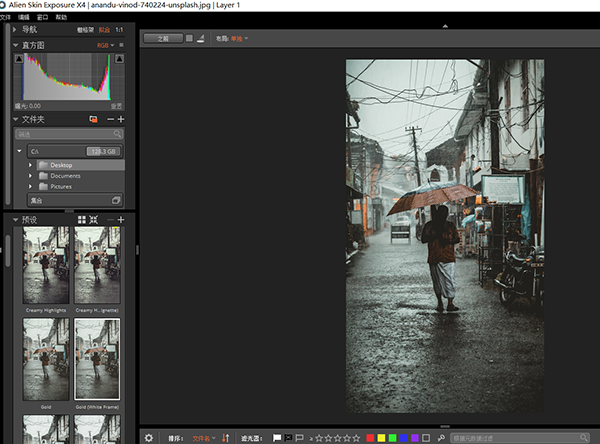The width and height of the screenshot is (600, 444).
Task: Switch presets panel to grid view
Action: tap(80, 219)
